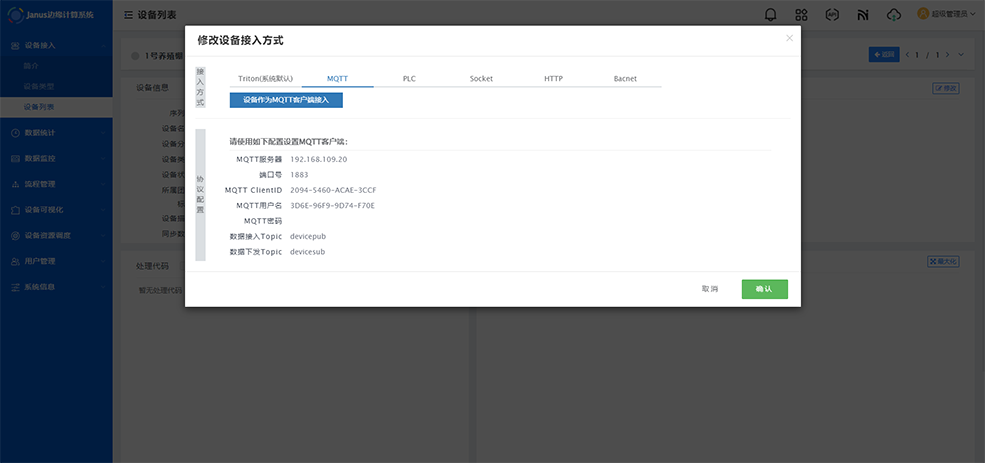Toggle sidebar via hamburger icon beside 设备列表
985x463 pixels.
coord(128,16)
